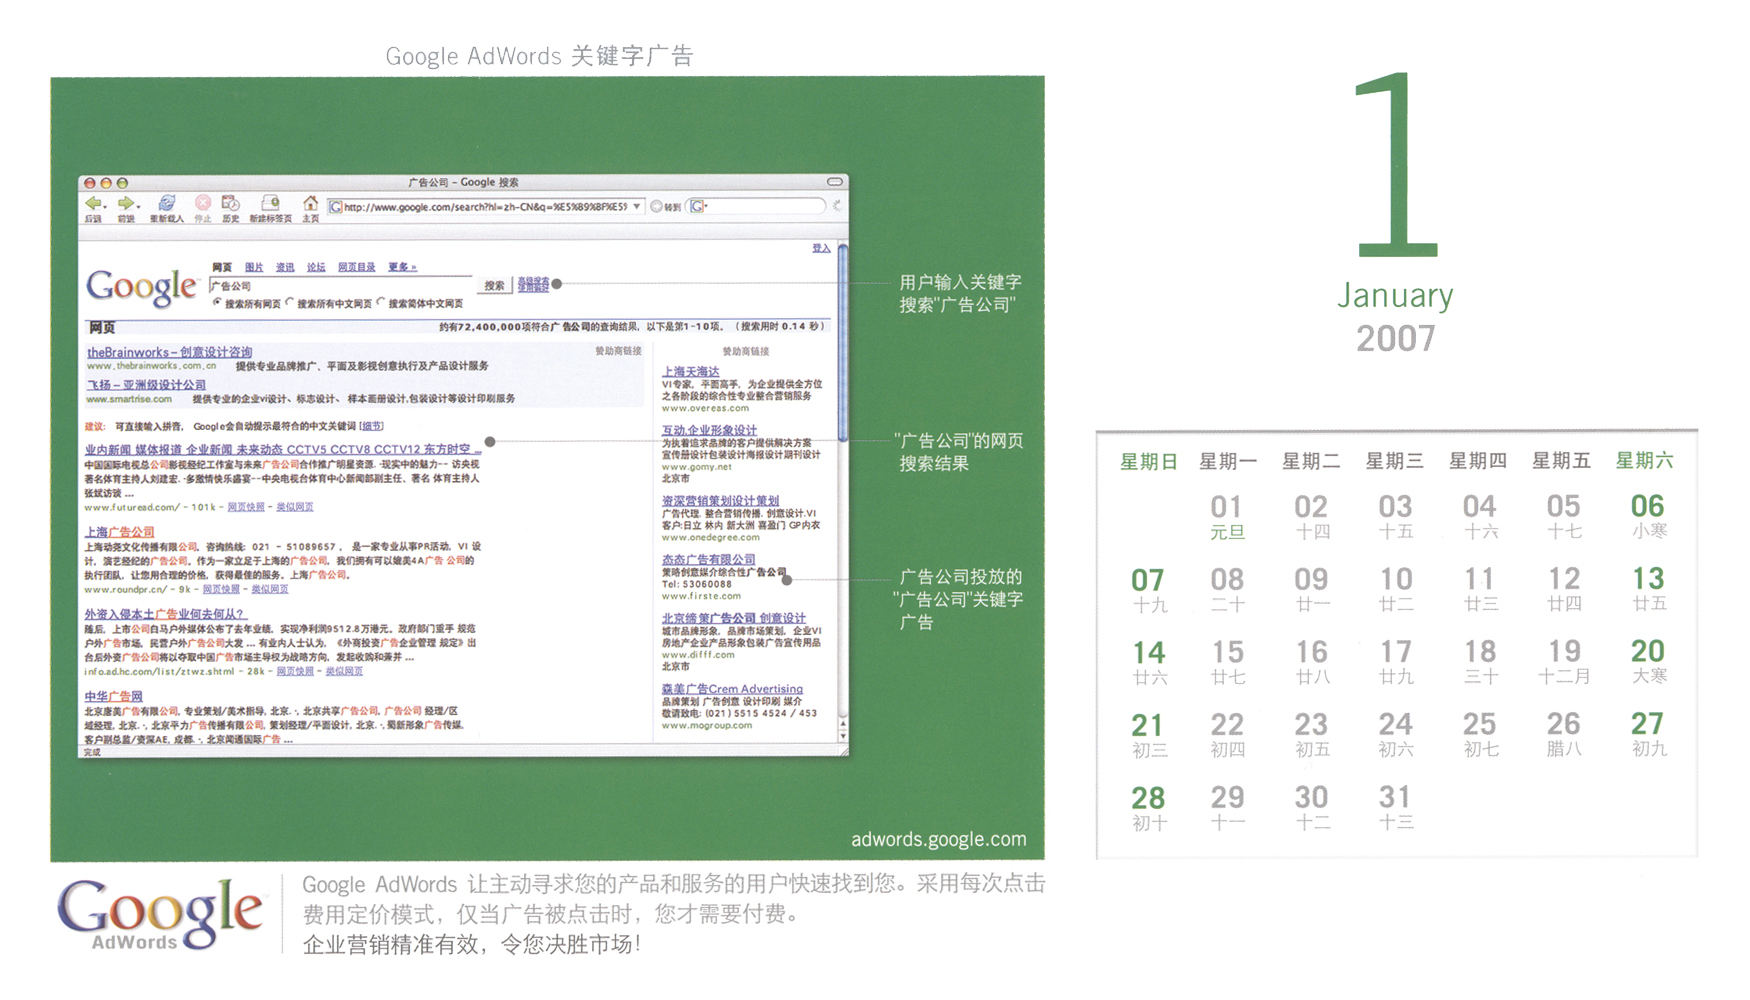Click the 星期六 weekday header

tap(1644, 461)
